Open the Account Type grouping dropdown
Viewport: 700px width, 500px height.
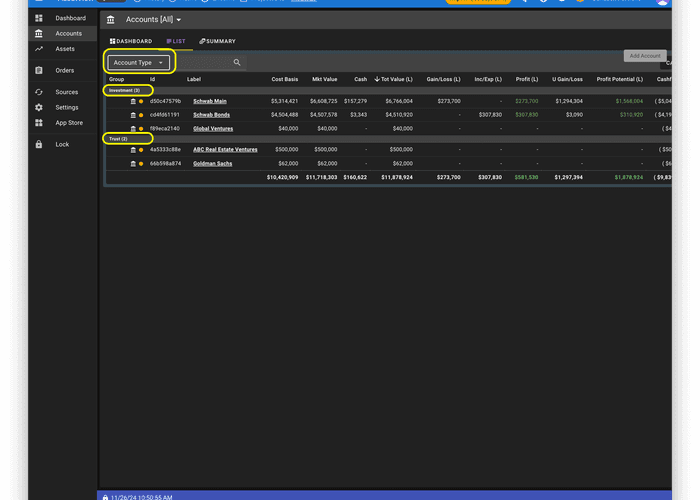(x=140, y=62)
